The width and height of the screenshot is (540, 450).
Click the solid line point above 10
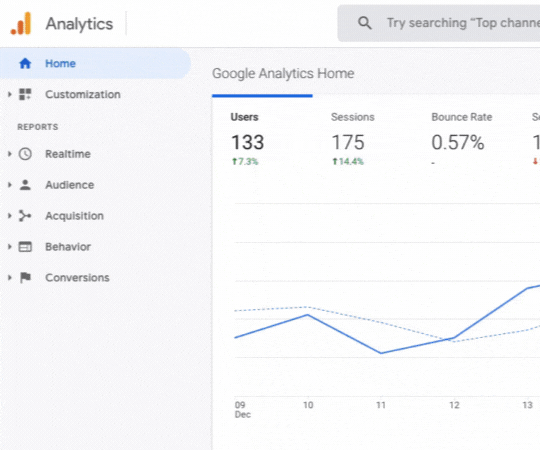tap(308, 315)
